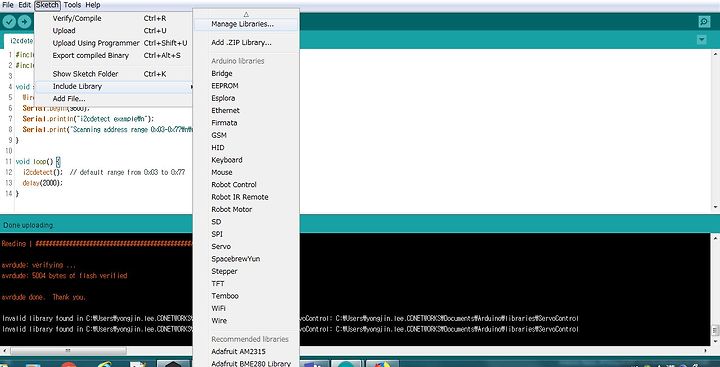The height and width of the screenshot is (367, 720).
Task: Open the tab options dropdown arrow
Action: click(701, 40)
